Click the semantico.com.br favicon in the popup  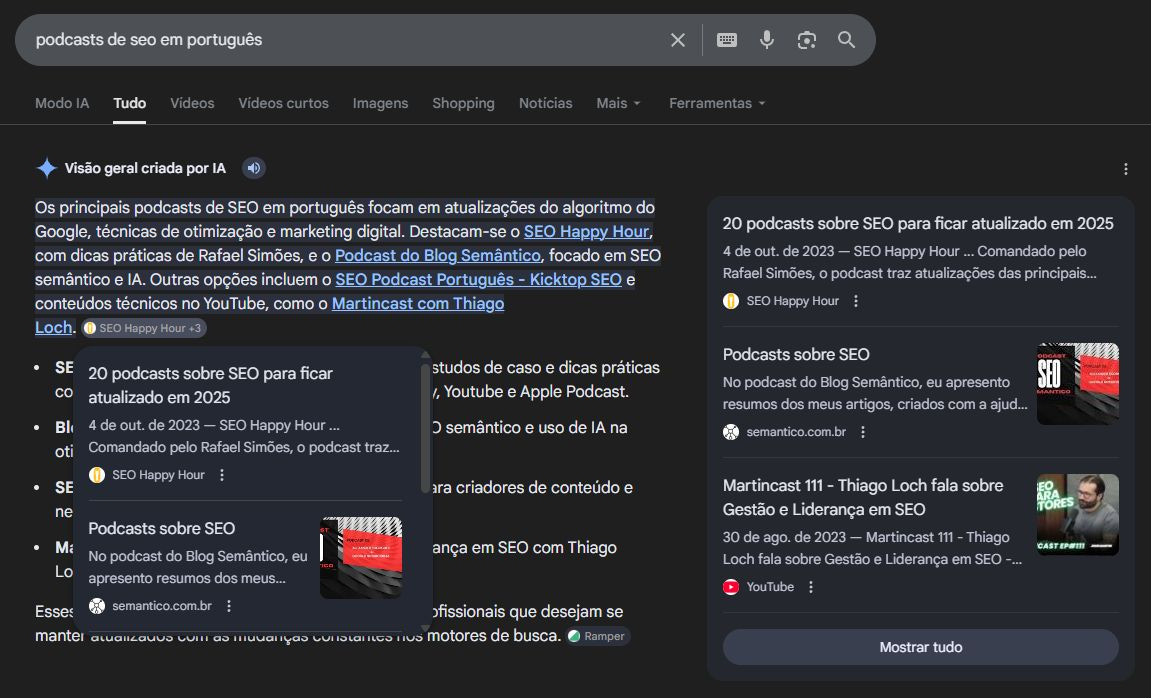point(97,606)
